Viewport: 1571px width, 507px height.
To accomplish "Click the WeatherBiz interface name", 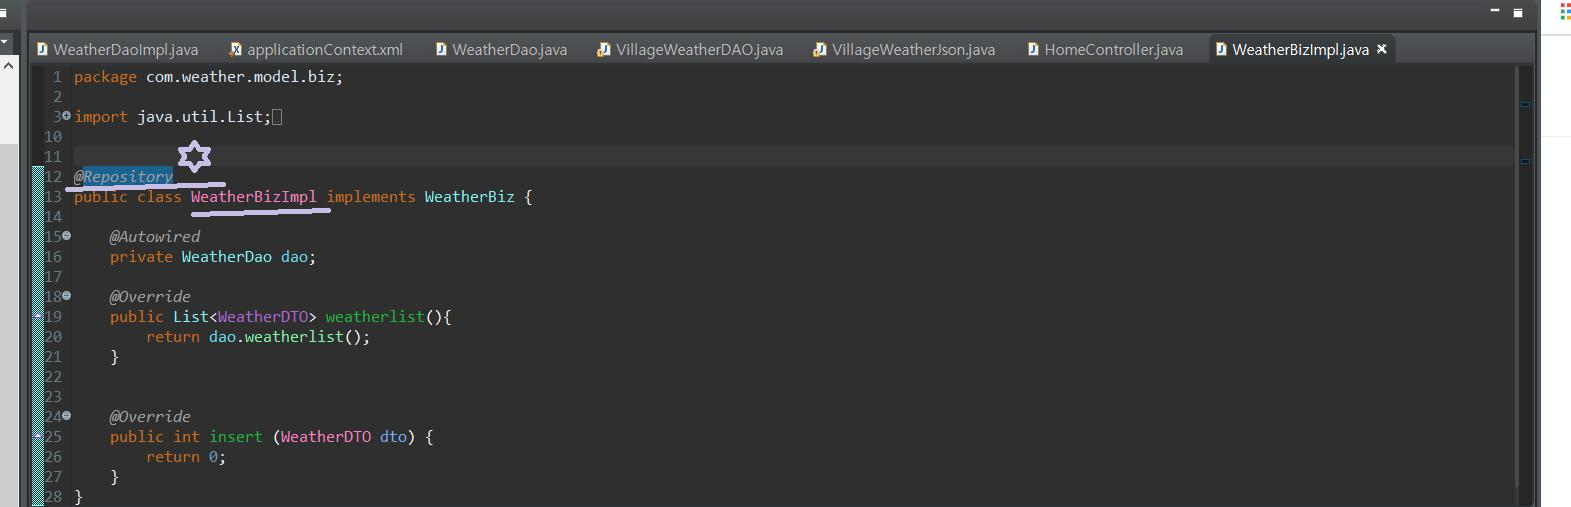I will point(469,197).
